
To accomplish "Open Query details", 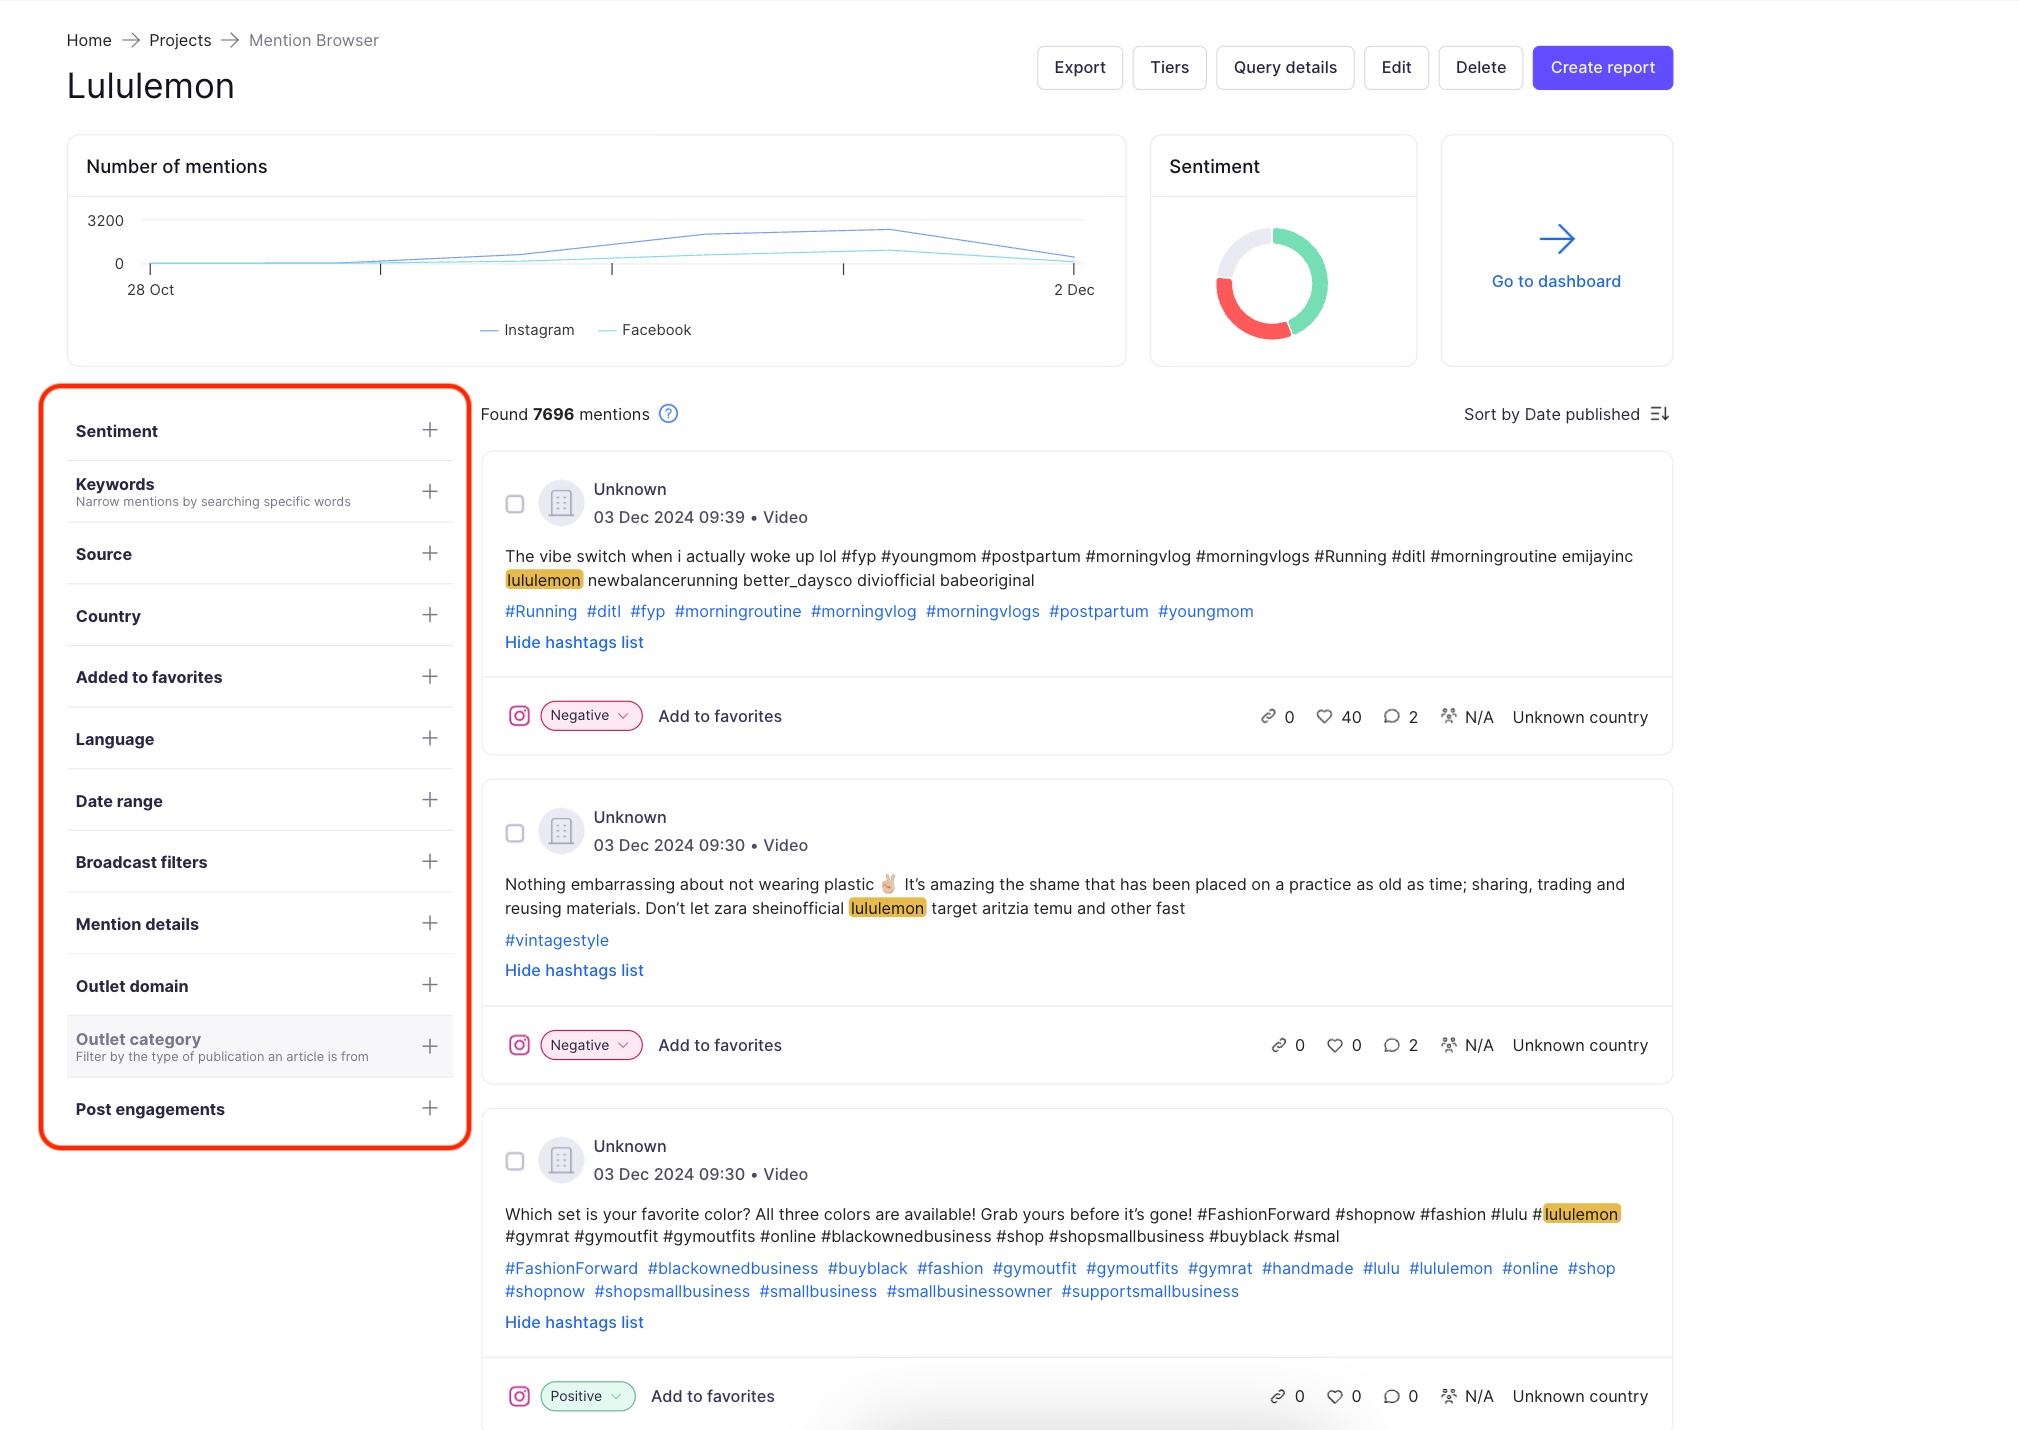I will point(1285,68).
